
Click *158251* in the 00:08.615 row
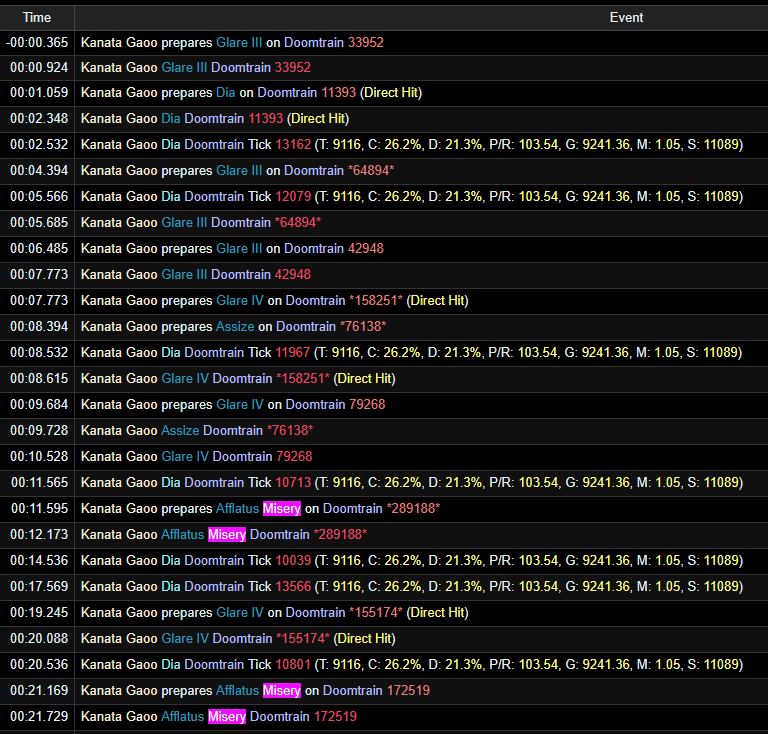[x=303, y=378]
